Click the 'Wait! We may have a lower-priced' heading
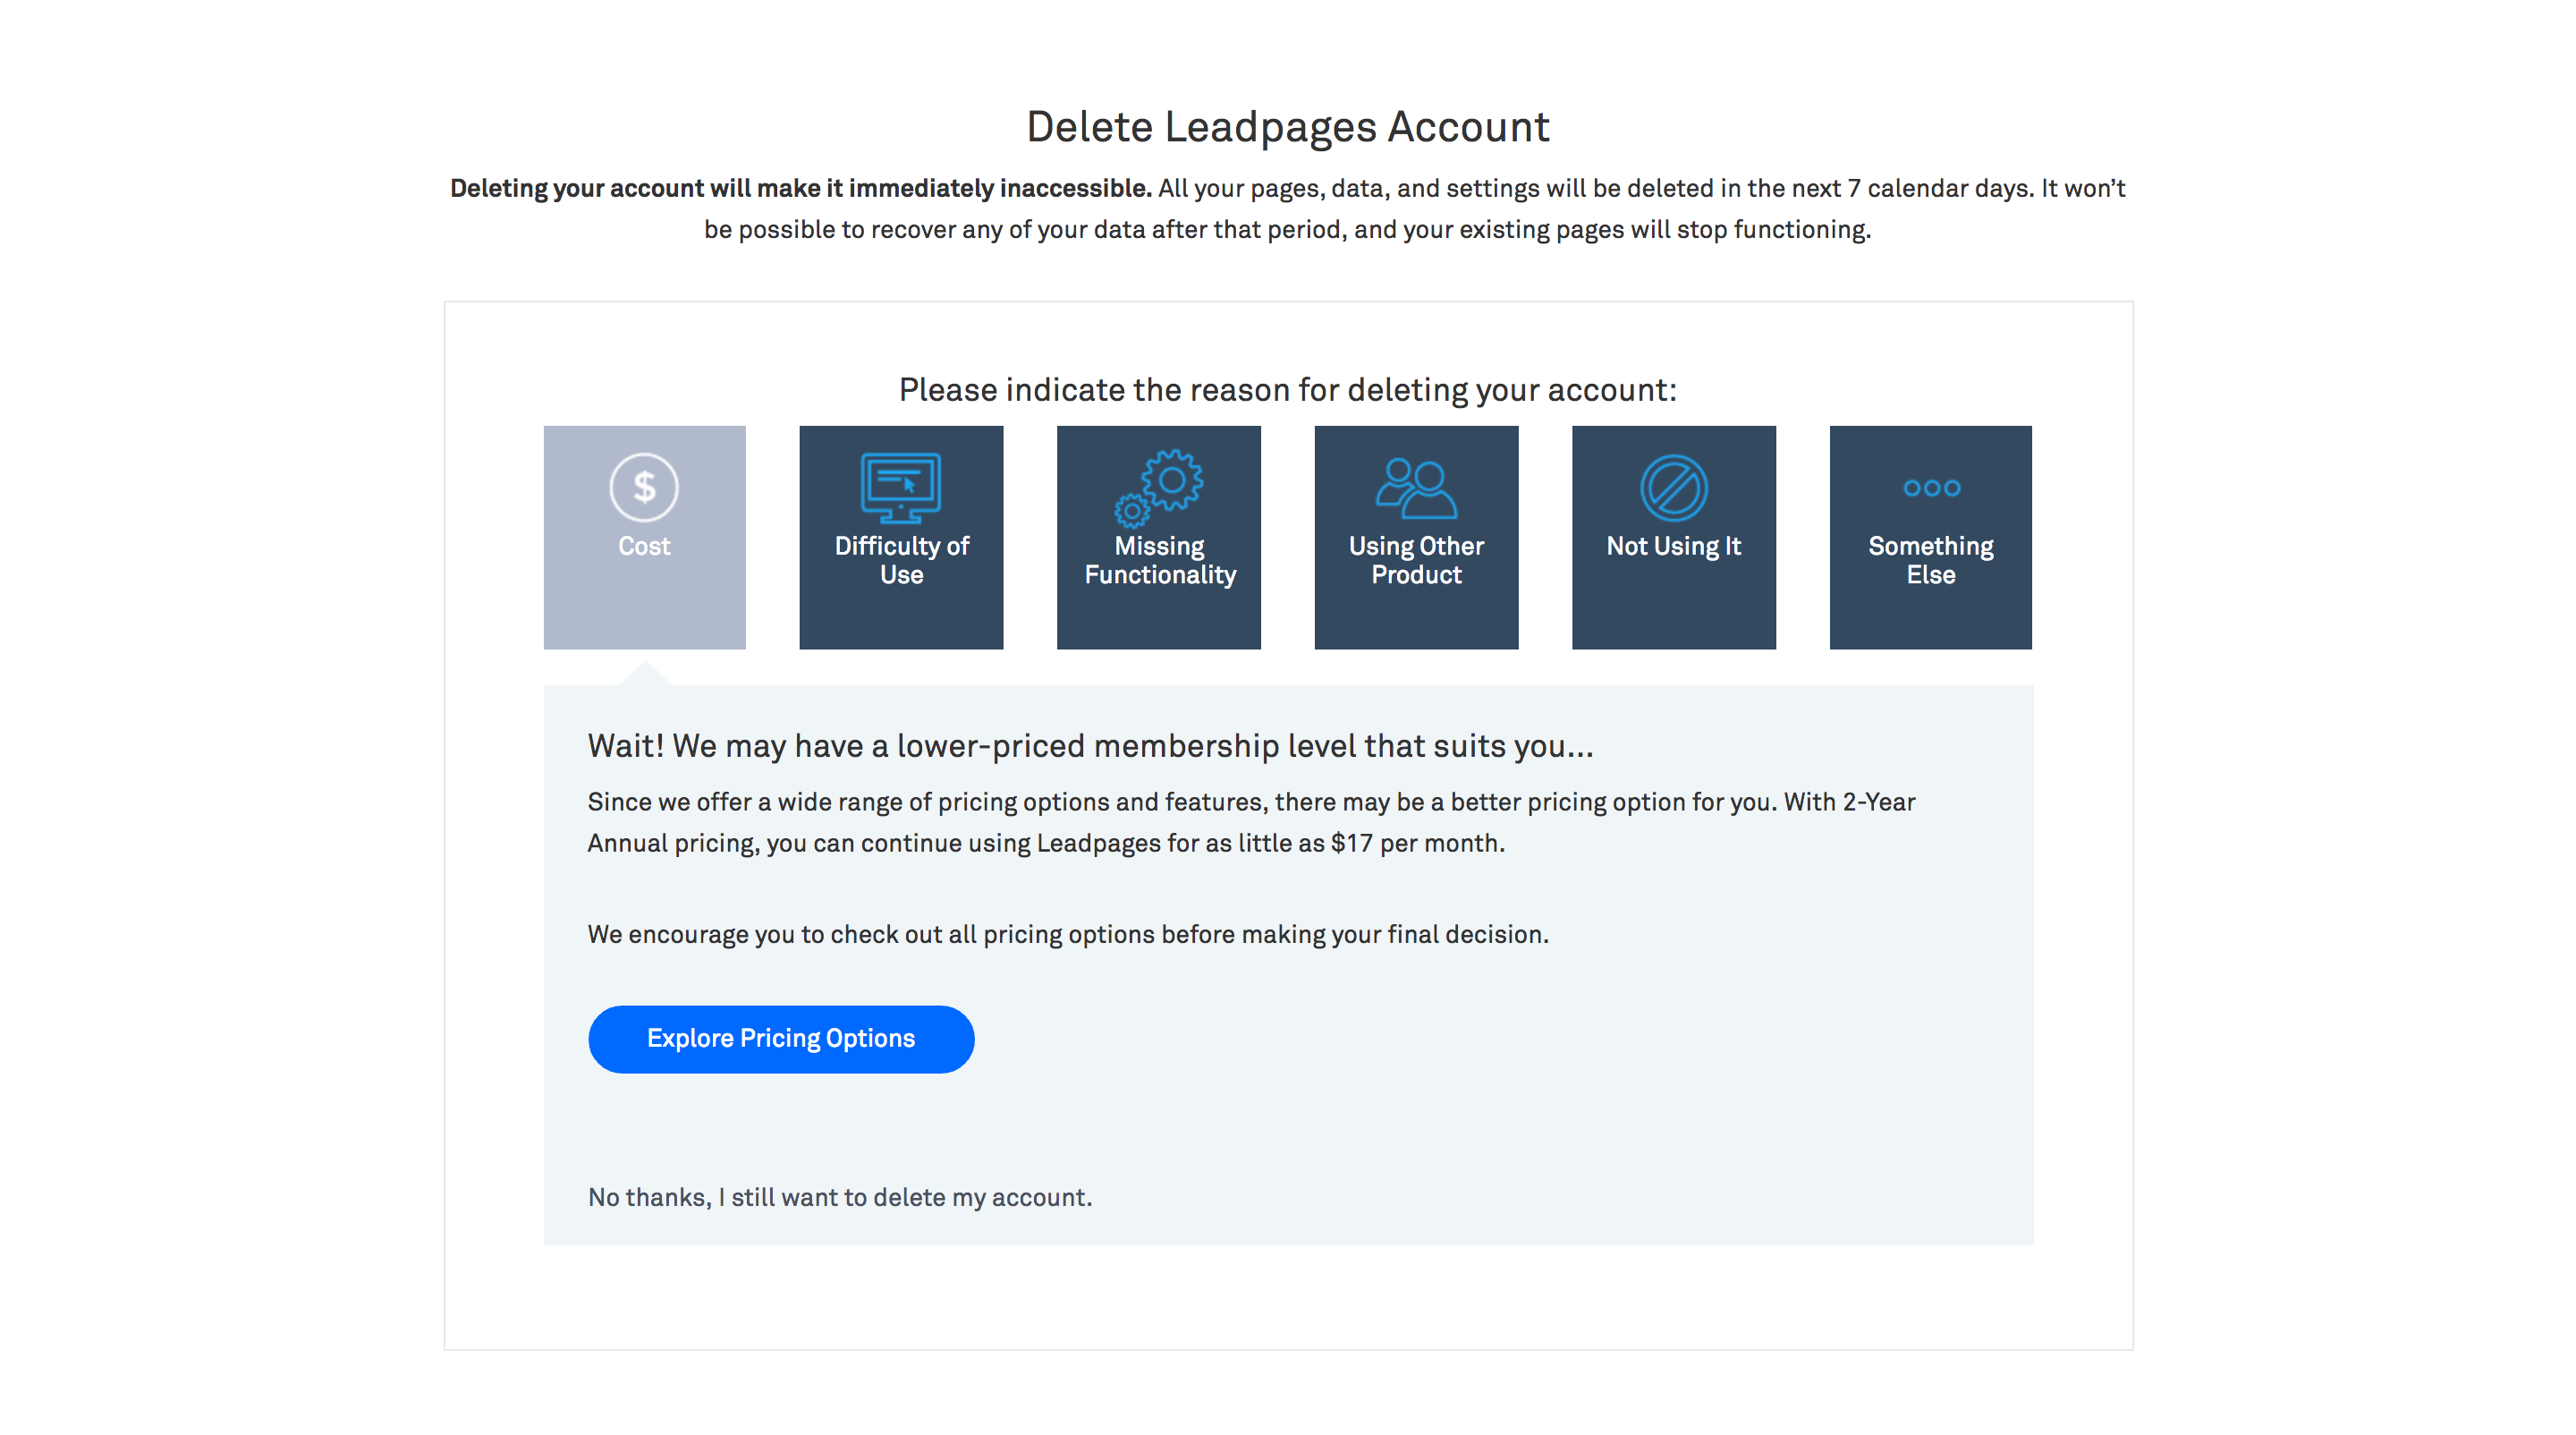 (x=1091, y=746)
